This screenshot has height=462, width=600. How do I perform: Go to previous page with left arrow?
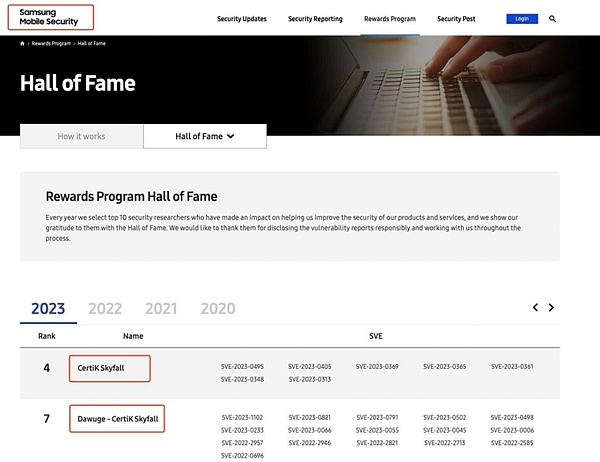pyautogui.click(x=535, y=308)
